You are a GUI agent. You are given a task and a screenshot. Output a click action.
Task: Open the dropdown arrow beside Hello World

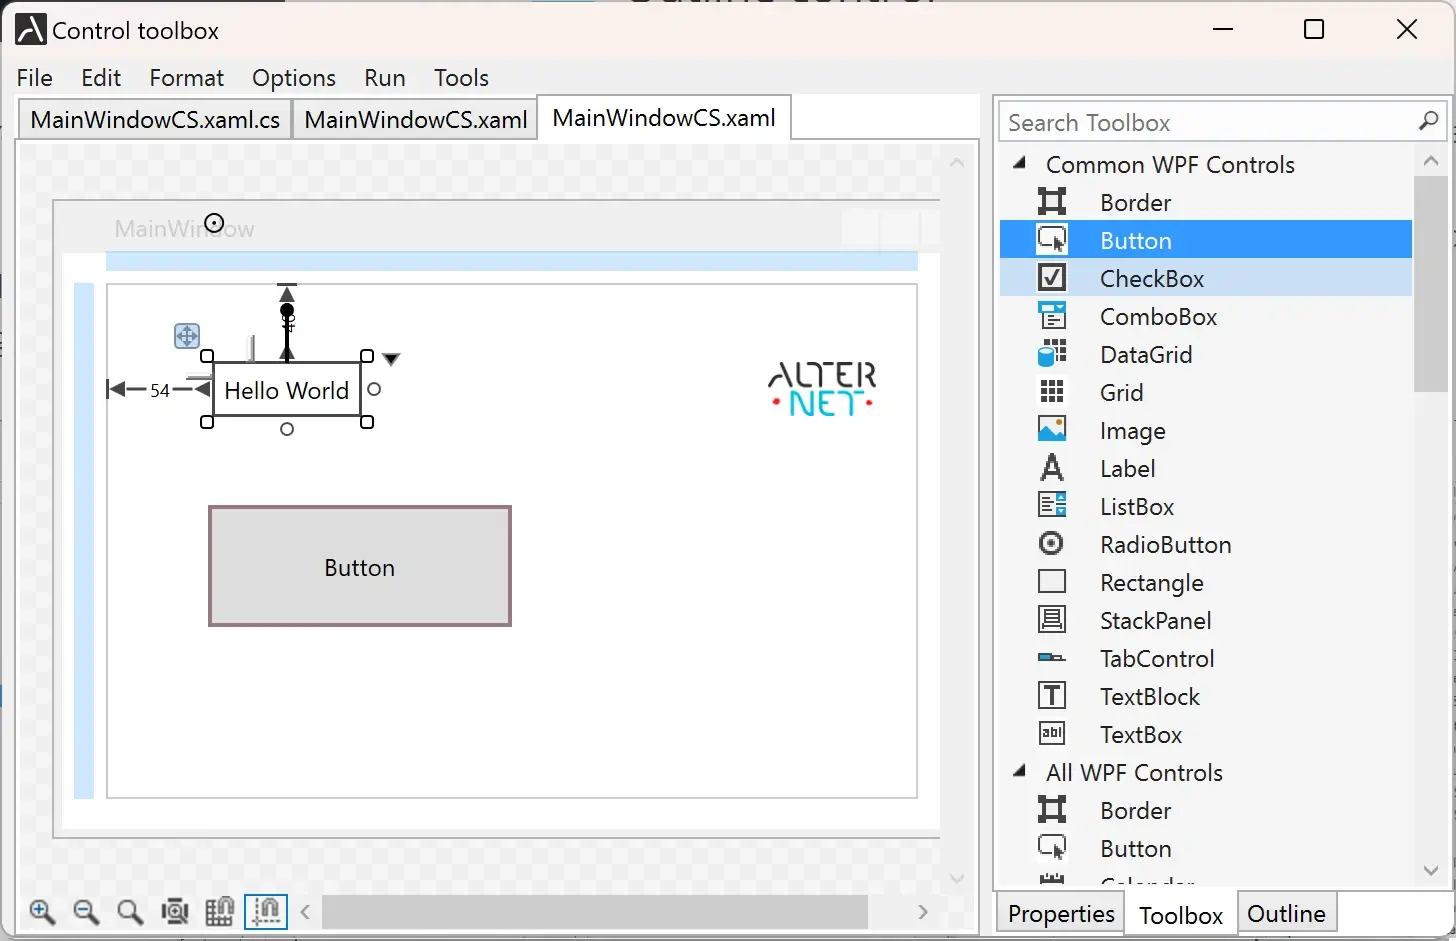tap(392, 359)
